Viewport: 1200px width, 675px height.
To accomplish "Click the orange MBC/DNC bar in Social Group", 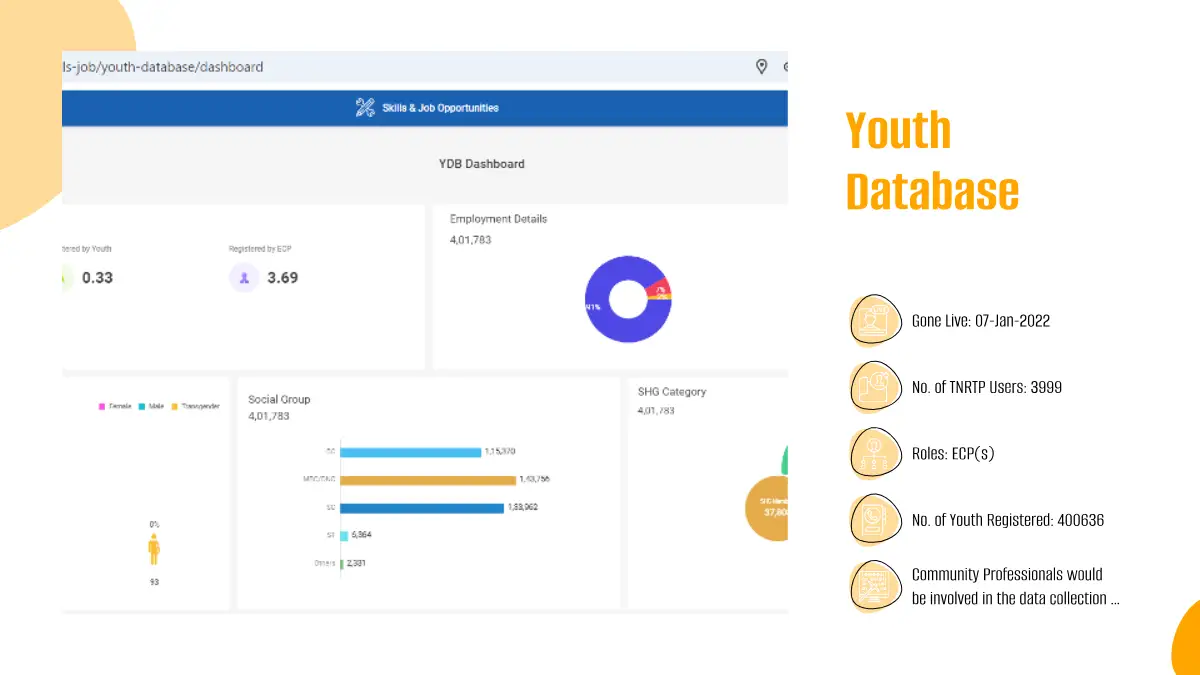I will click(x=427, y=480).
